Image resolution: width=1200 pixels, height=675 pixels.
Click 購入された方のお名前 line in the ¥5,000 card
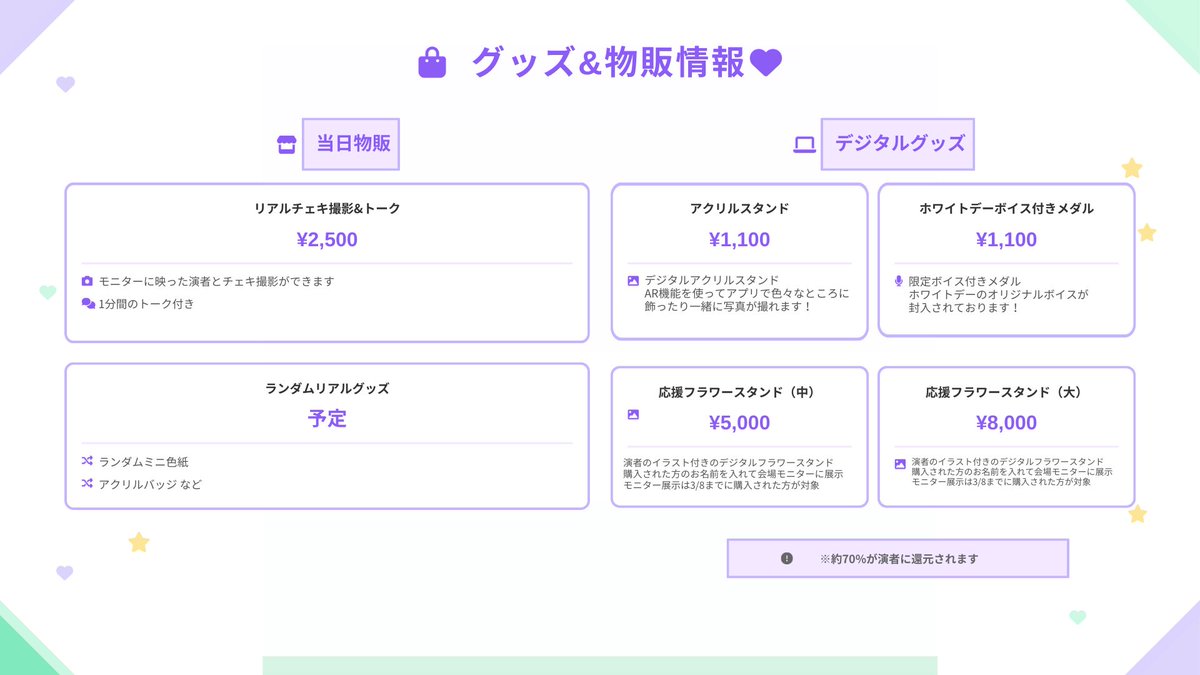(733, 474)
